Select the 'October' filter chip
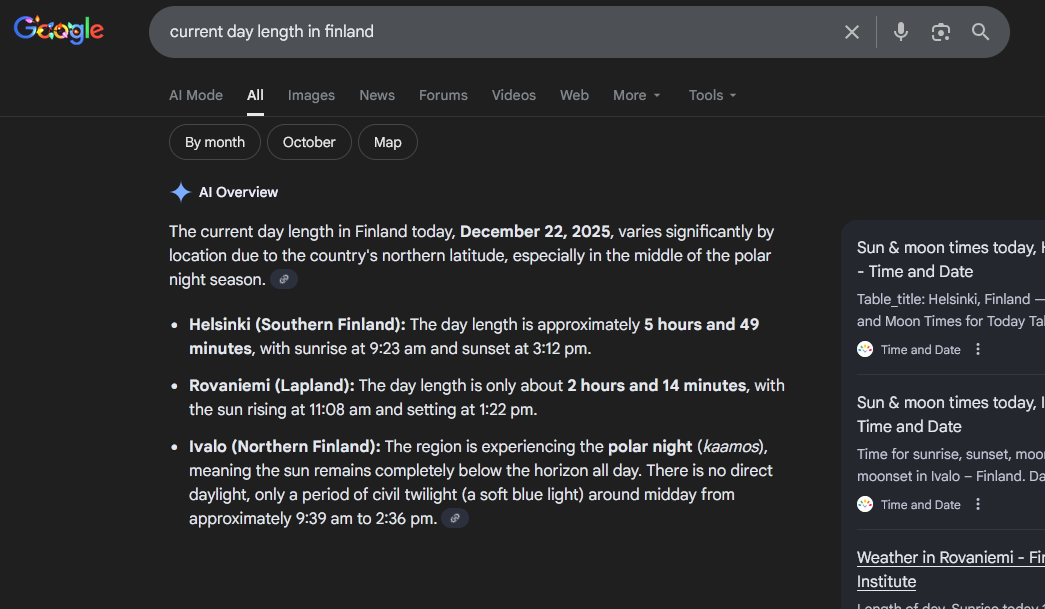Image resolution: width=1045 pixels, height=609 pixels. [309, 142]
